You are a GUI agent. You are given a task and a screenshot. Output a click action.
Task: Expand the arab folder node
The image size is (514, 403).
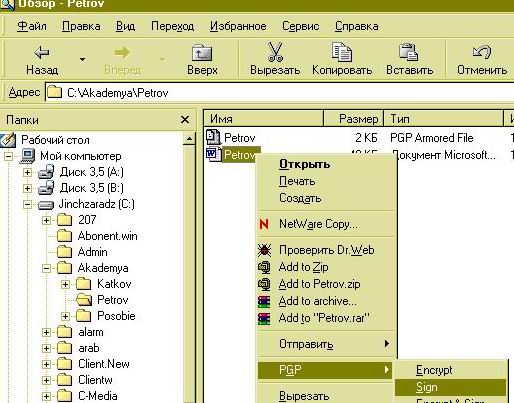point(47,348)
